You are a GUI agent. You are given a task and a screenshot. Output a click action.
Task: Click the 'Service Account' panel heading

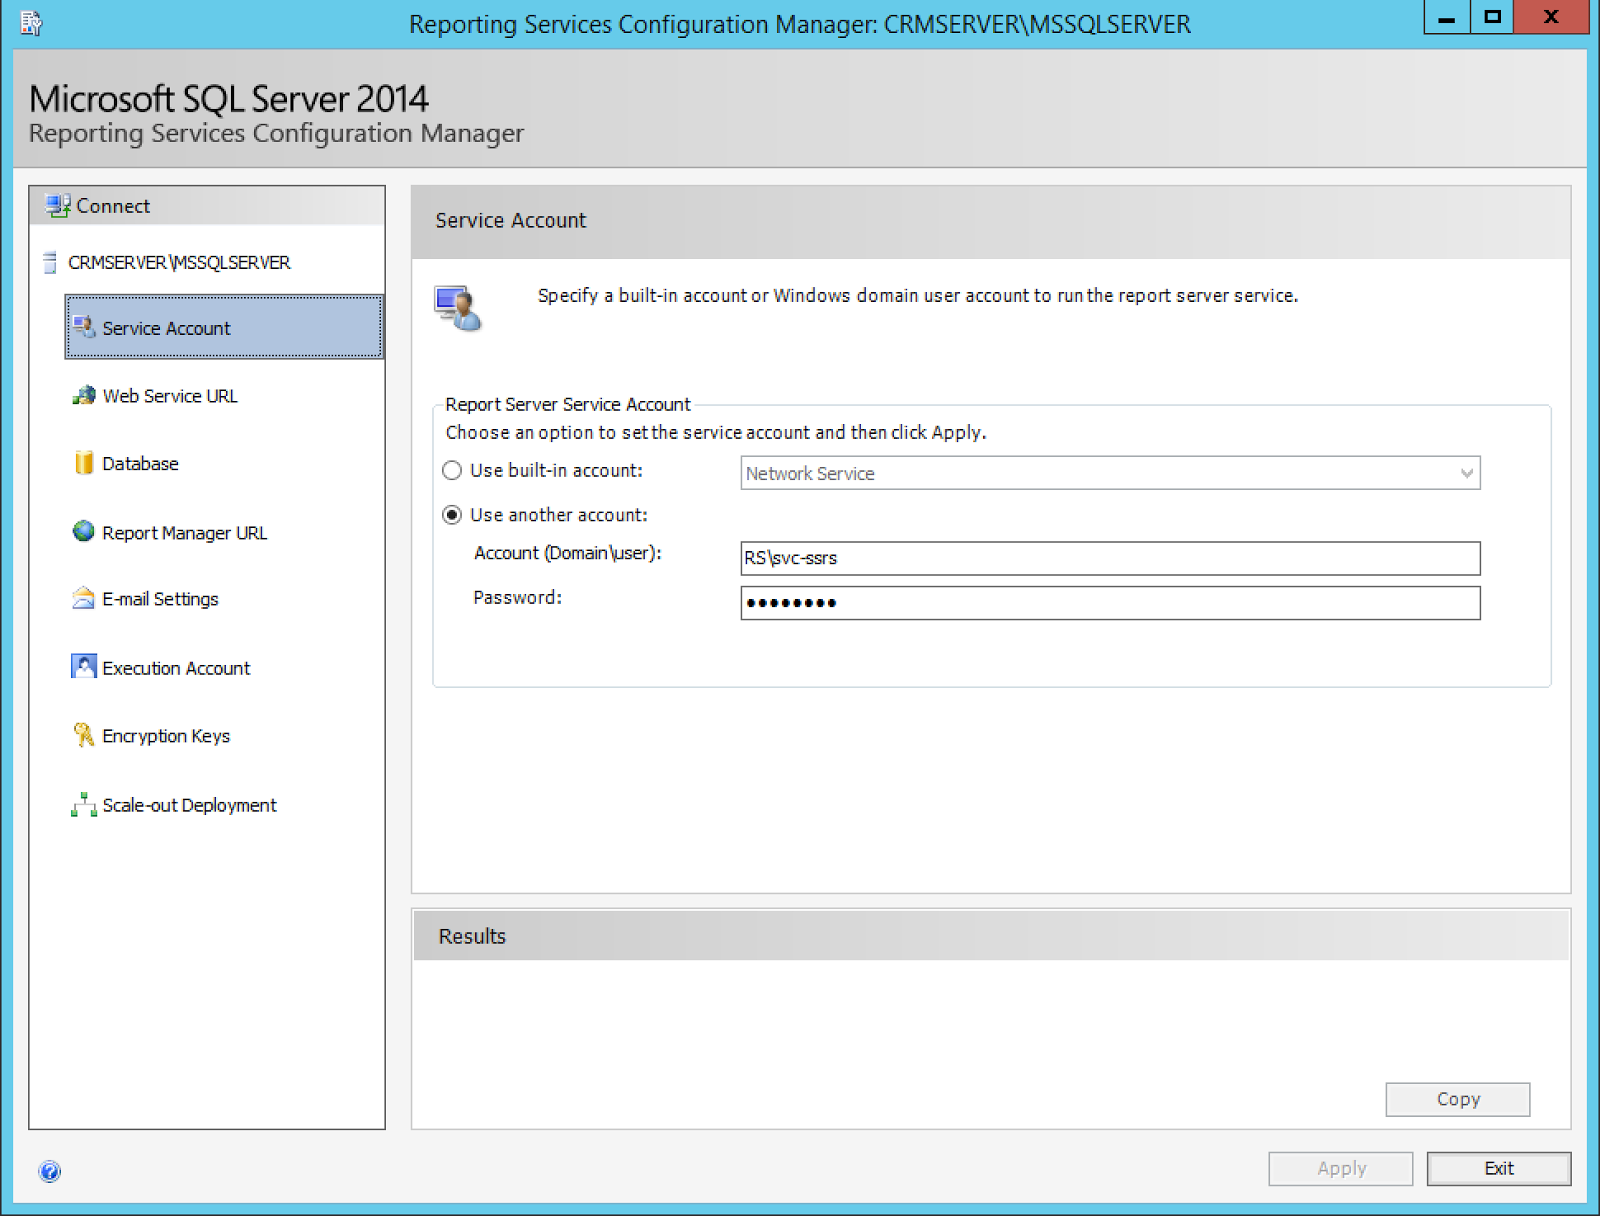pyautogui.click(x=511, y=220)
